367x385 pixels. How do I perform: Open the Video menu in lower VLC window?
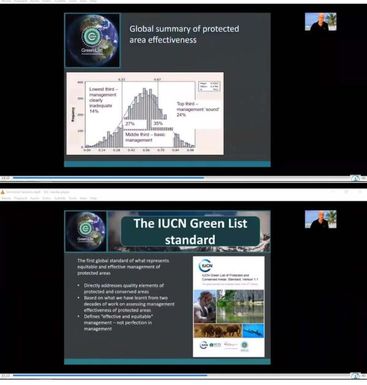pos(47,198)
